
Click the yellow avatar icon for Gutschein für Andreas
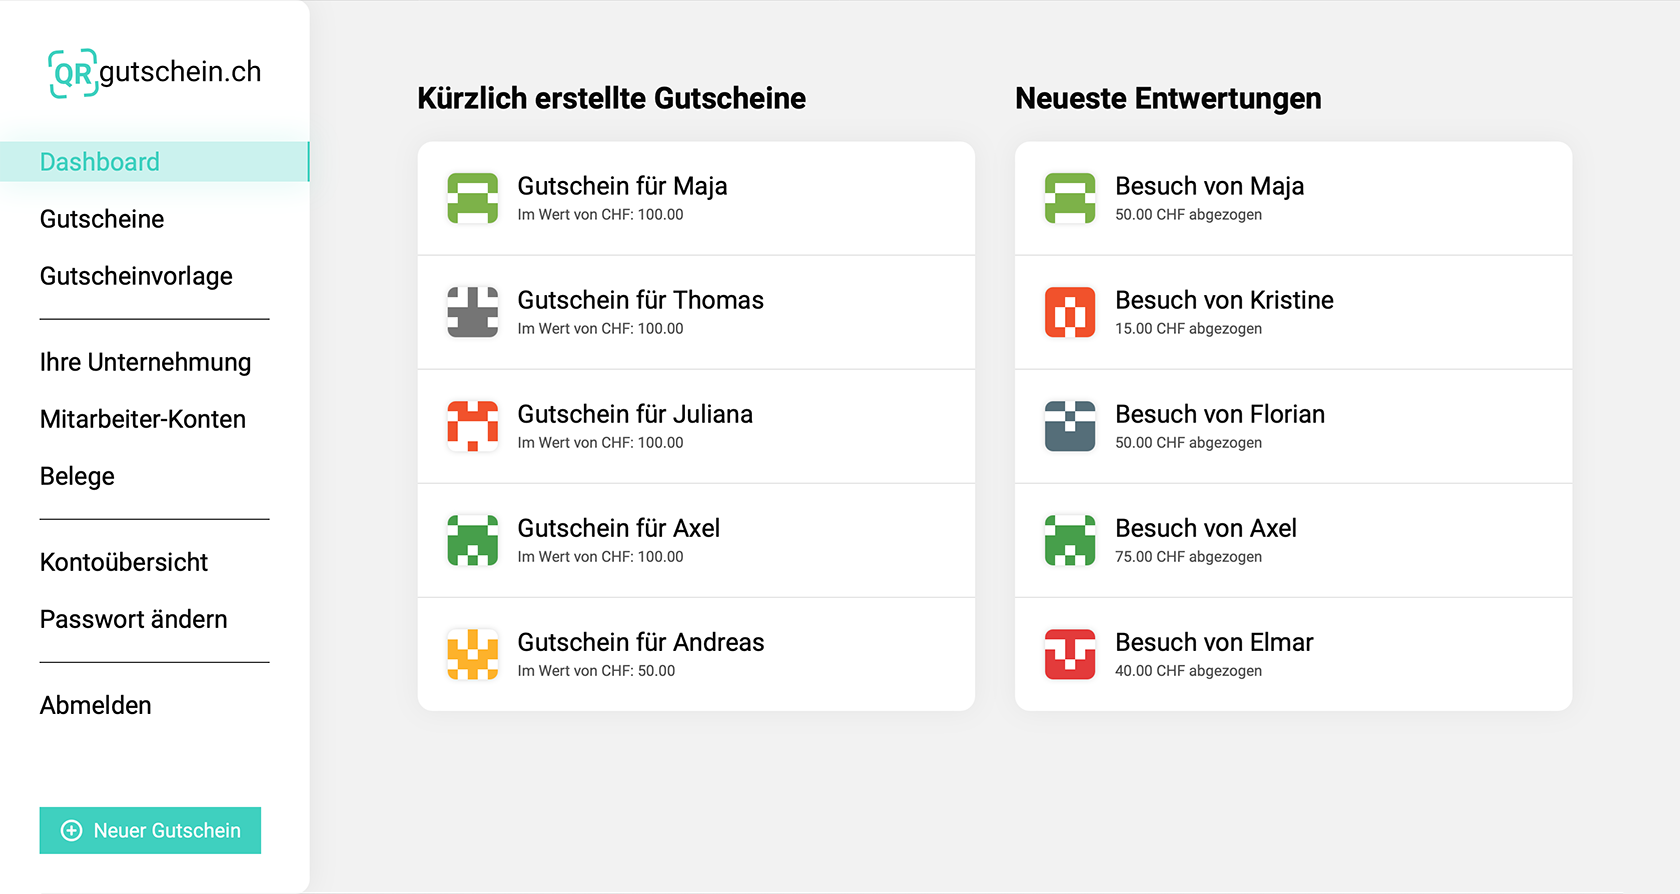[472, 654]
